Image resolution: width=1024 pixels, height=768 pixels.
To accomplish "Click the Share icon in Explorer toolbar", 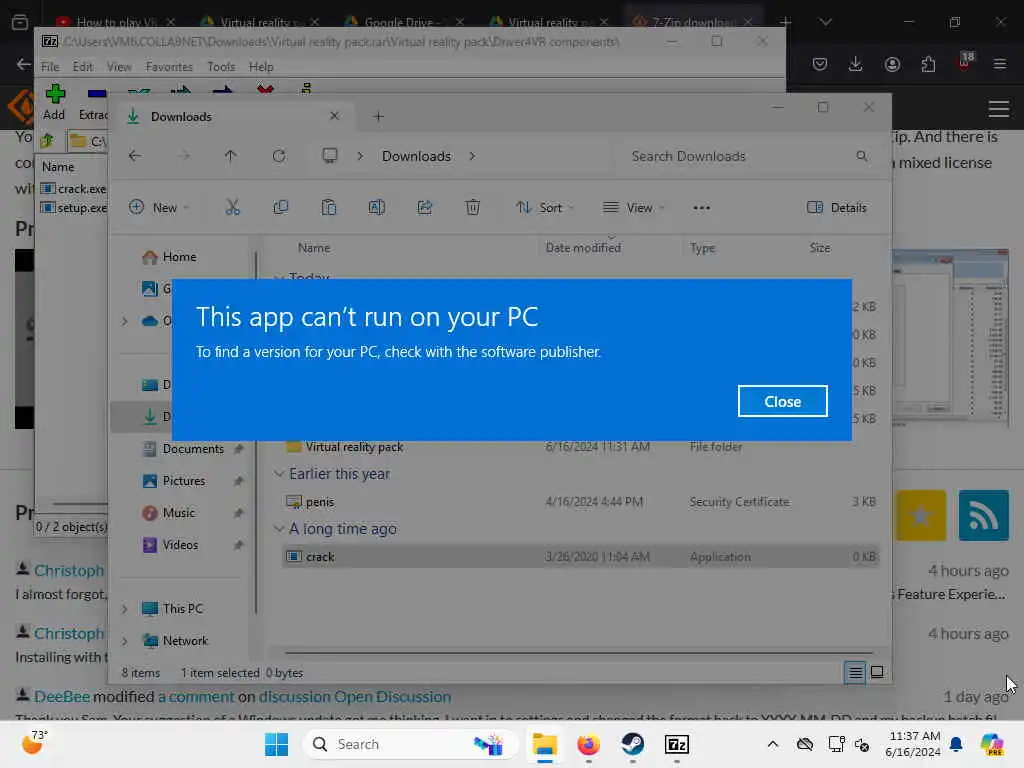I will click(x=424, y=208).
